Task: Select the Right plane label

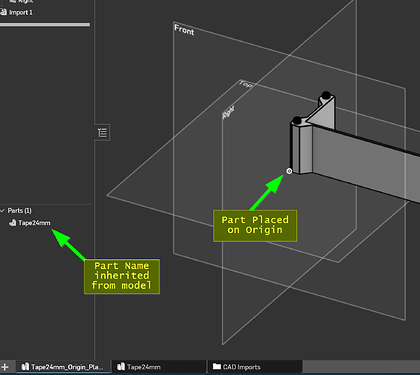Action: [229, 112]
